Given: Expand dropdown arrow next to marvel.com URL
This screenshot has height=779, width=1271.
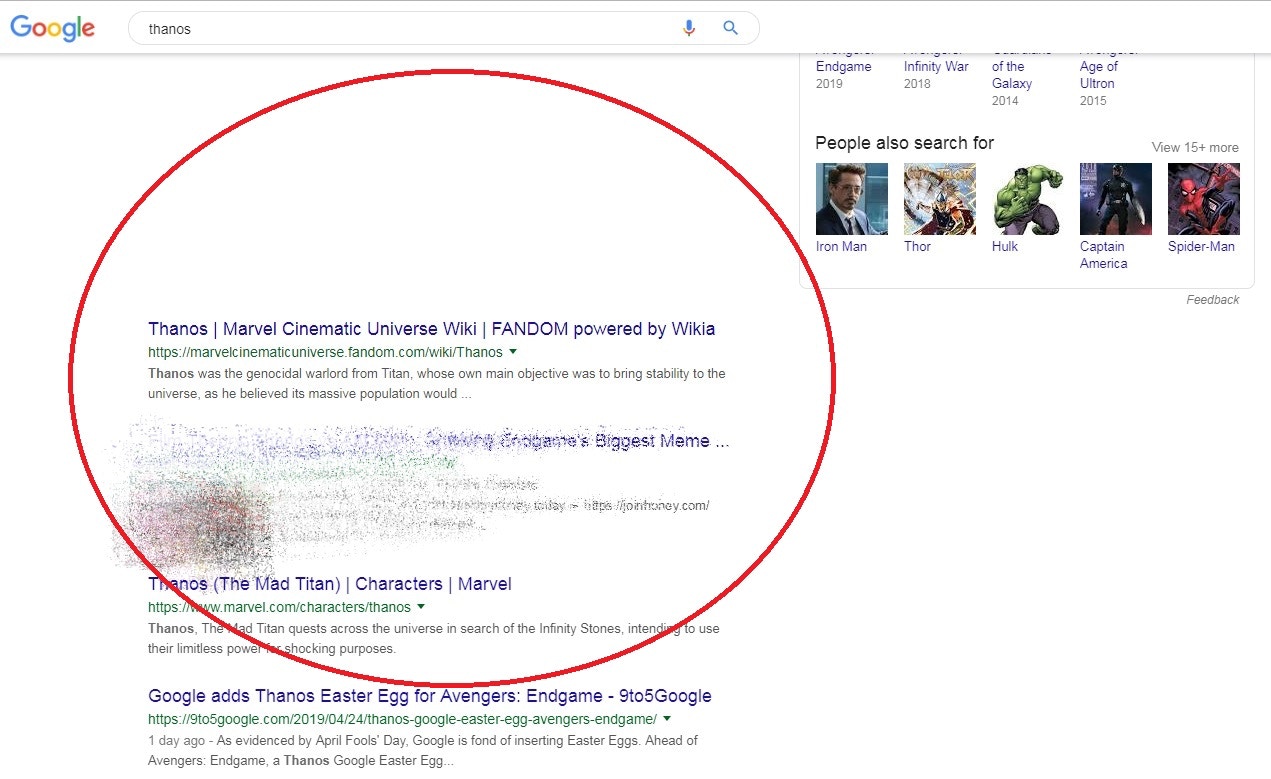Looking at the screenshot, I should 421,607.
